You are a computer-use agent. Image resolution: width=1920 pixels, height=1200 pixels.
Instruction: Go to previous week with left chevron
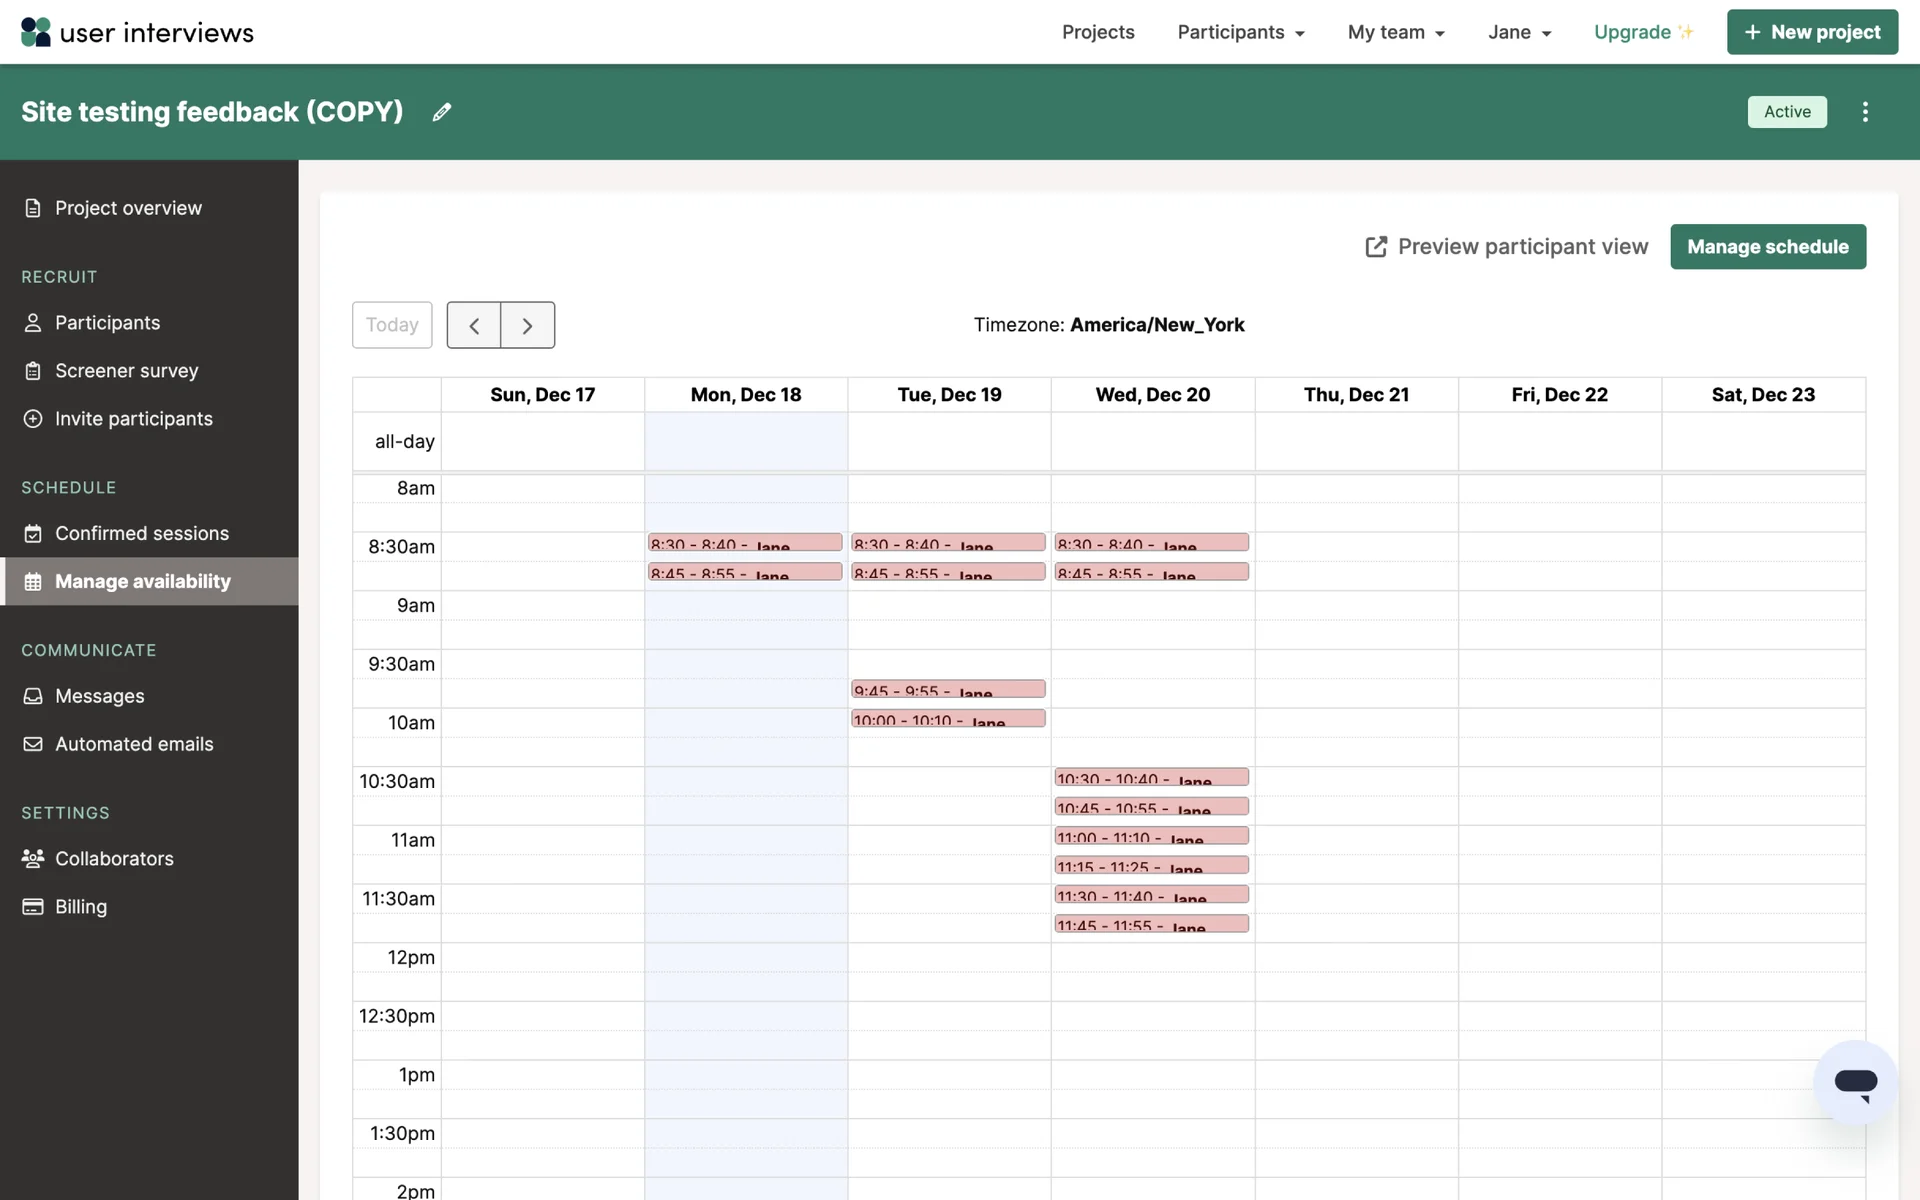tap(474, 325)
